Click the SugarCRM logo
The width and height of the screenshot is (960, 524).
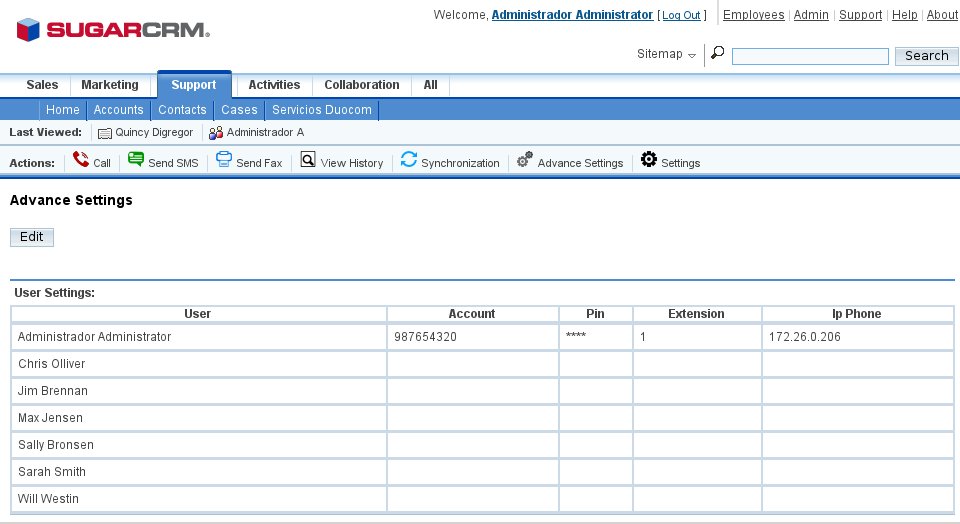click(x=113, y=30)
